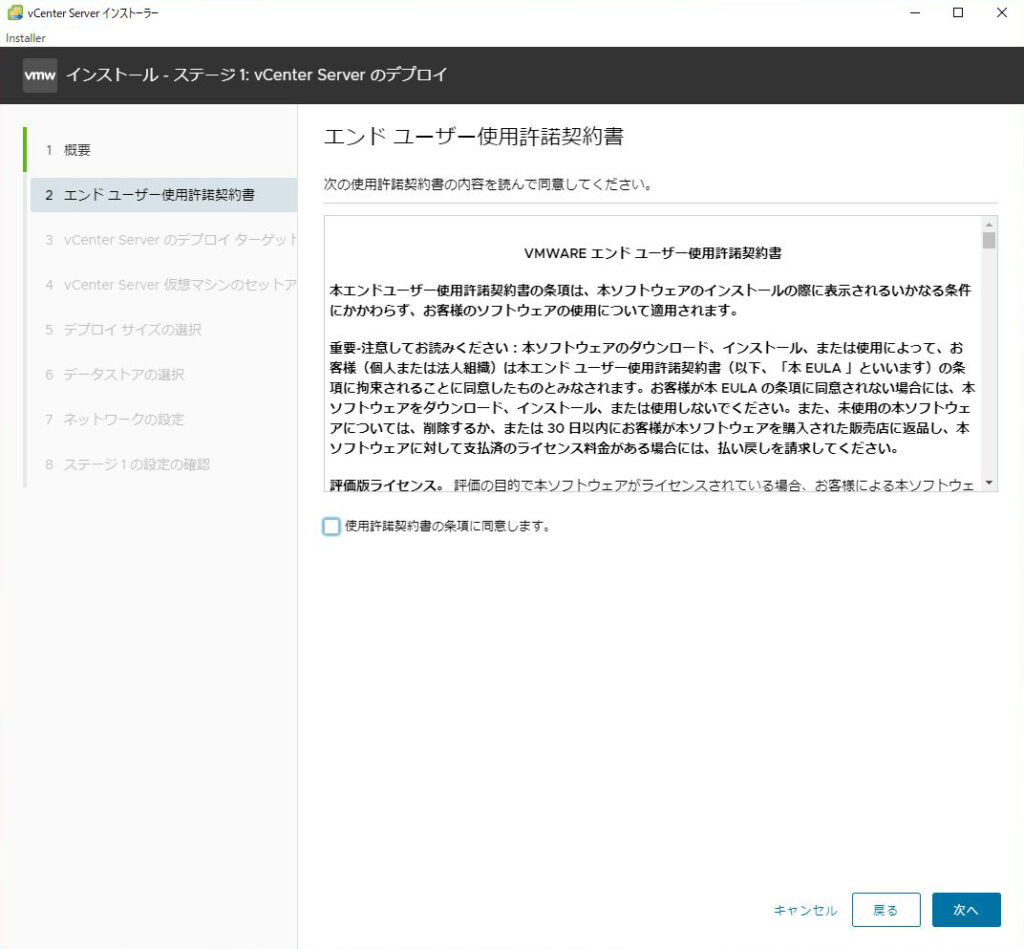The width and height of the screenshot is (1024, 949).
Task: Select step 3 vCenter Server のデプロイ ターゲット
Action: pos(164,240)
